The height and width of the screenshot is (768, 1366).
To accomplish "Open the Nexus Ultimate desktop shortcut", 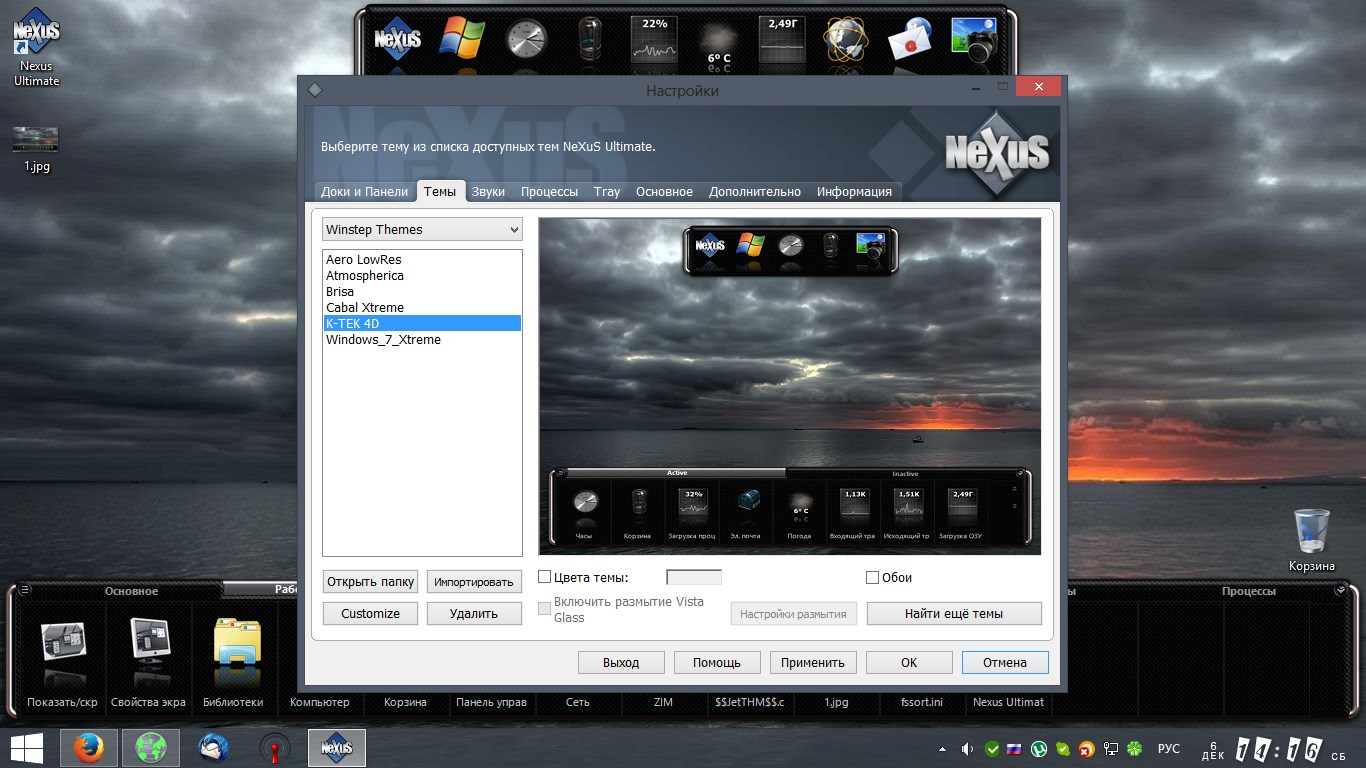I will (x=36, y=47).
